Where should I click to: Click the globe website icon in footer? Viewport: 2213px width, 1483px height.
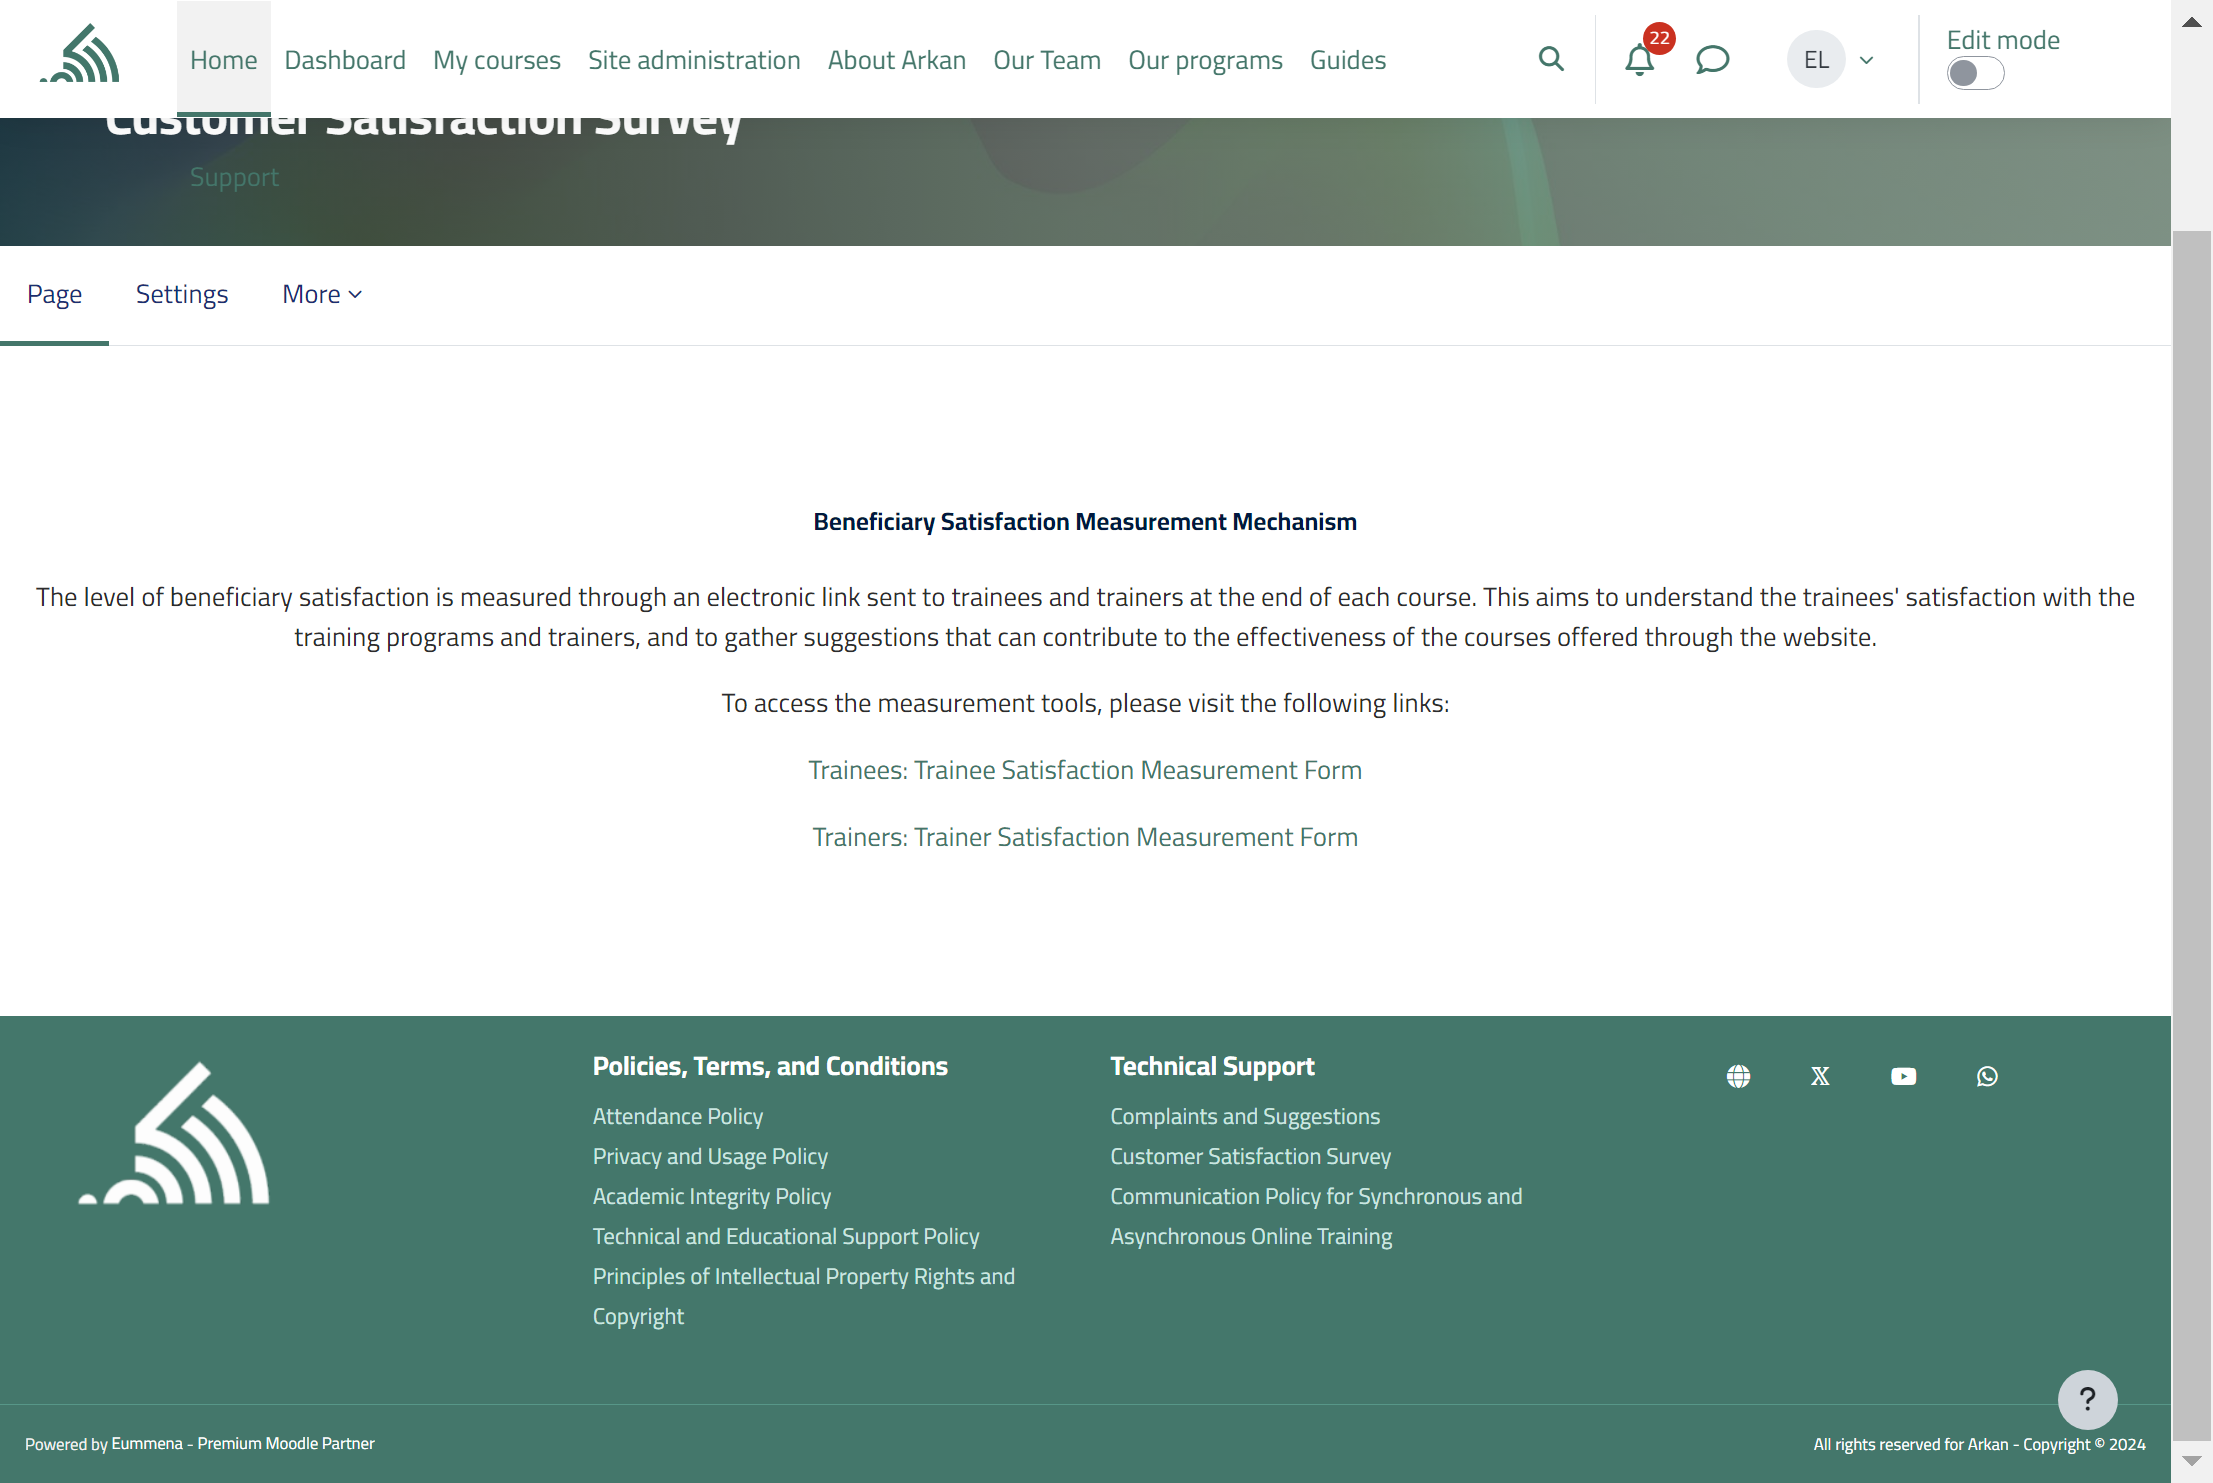1738,1076
